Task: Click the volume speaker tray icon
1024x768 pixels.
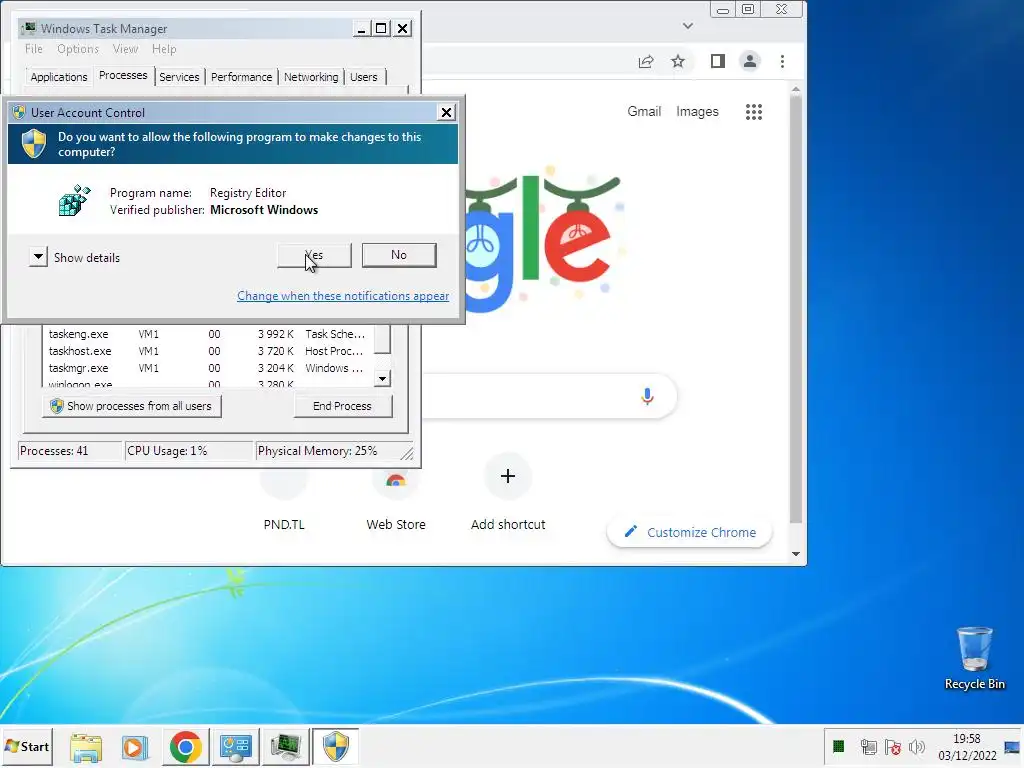Action: click(918, 746)
